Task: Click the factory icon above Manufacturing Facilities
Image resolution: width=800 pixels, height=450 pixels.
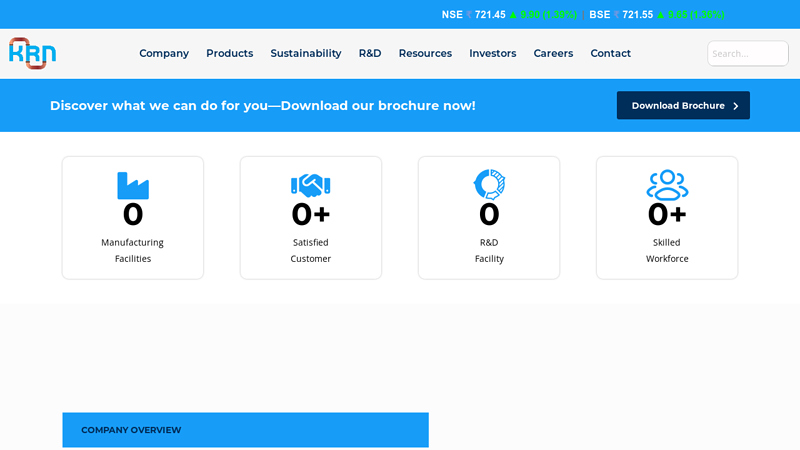Action: coord(132,186)
